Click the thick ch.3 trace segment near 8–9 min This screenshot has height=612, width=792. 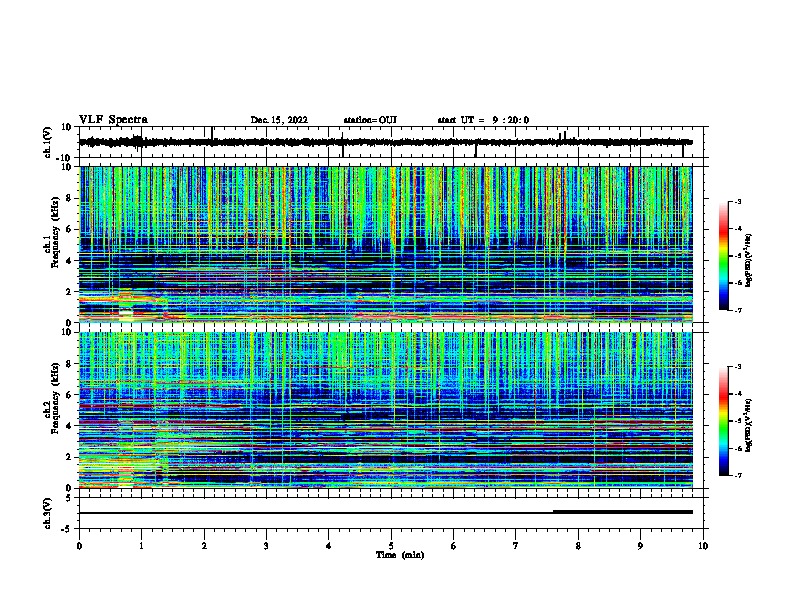pyautogui.click(x=623, y=512)
